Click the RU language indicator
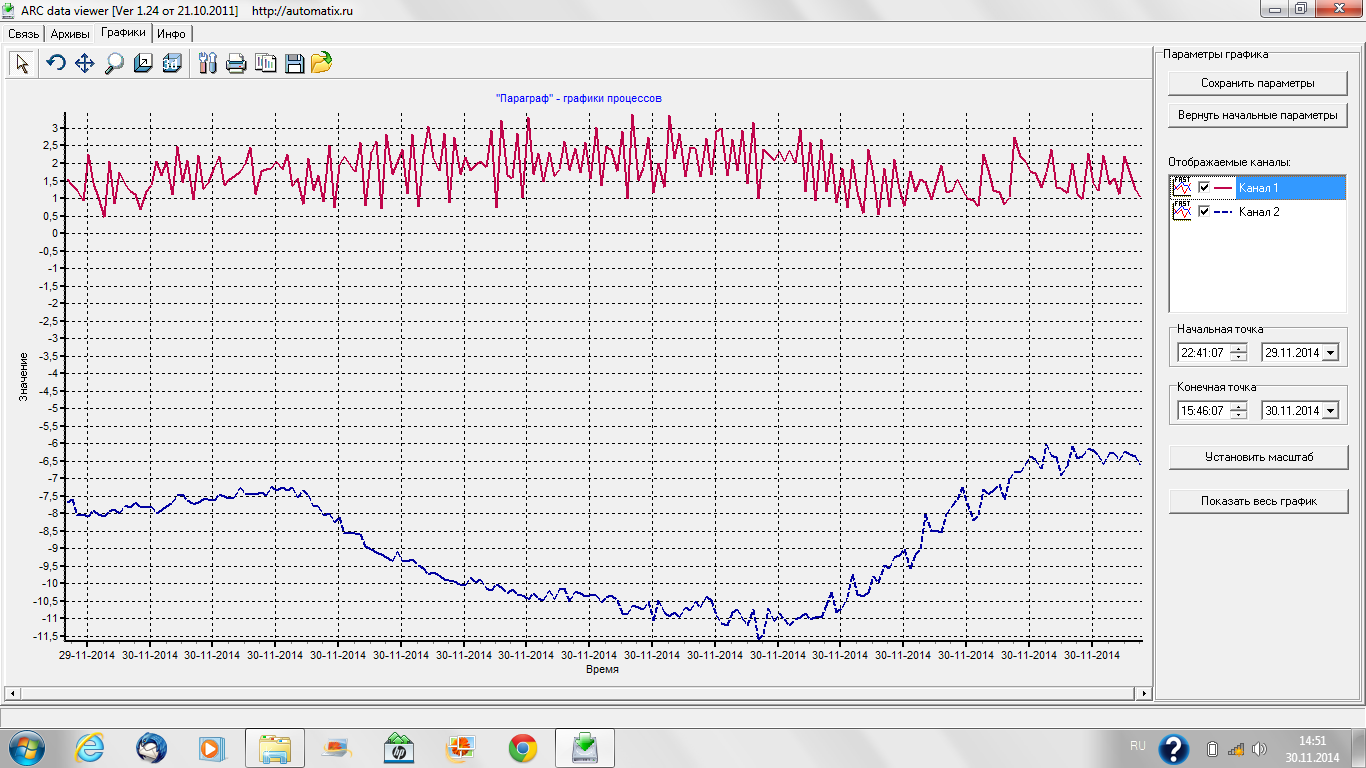The height and width of the screenshot is (768, 1366). coord(1138,746)
